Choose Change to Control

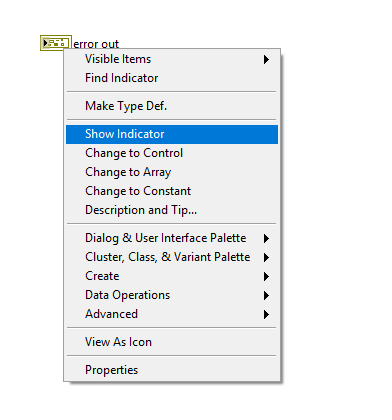[172, 153]
